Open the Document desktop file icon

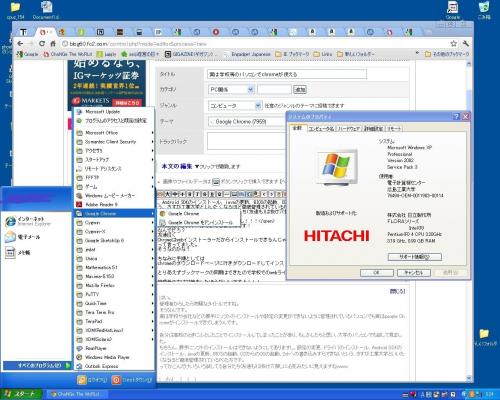tap(46, 10)
